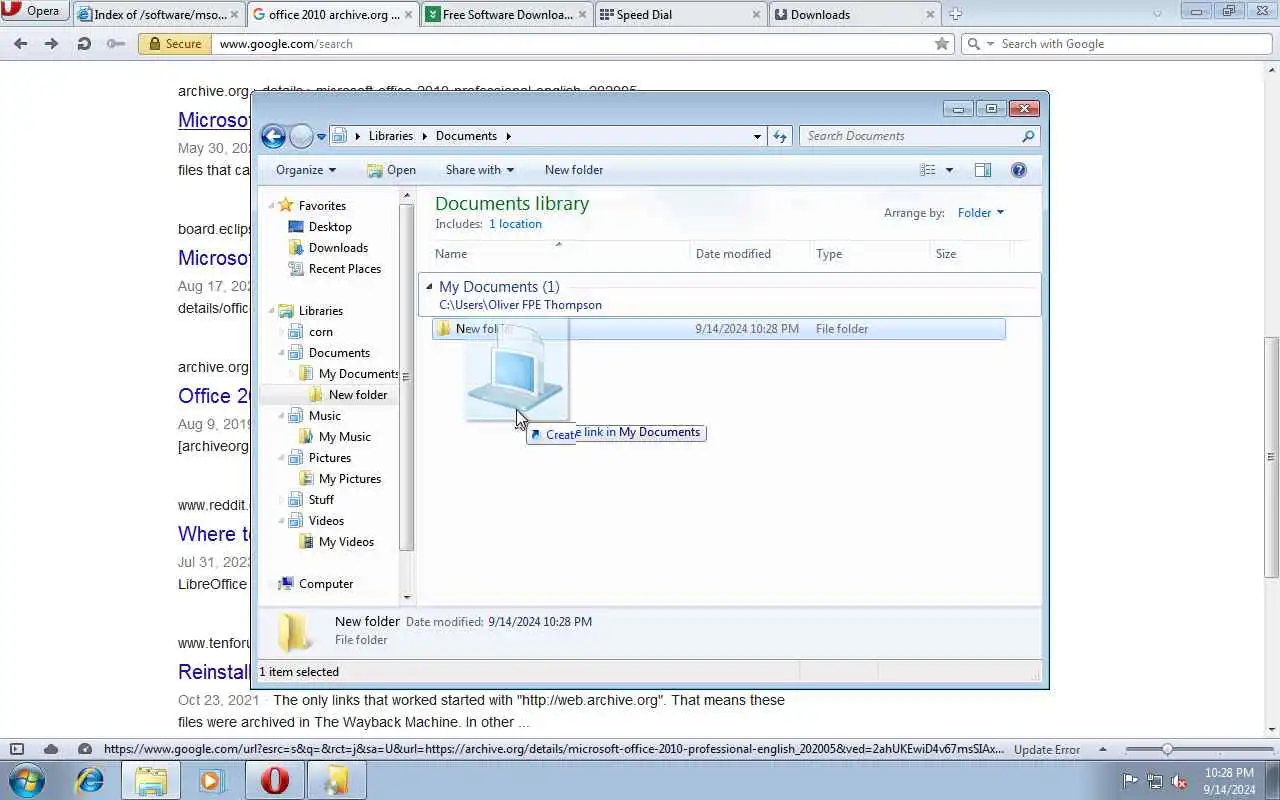Screen dimensions: 1280x800
Task: Switch to Free Software Download tab
Action: coord(506,14)
